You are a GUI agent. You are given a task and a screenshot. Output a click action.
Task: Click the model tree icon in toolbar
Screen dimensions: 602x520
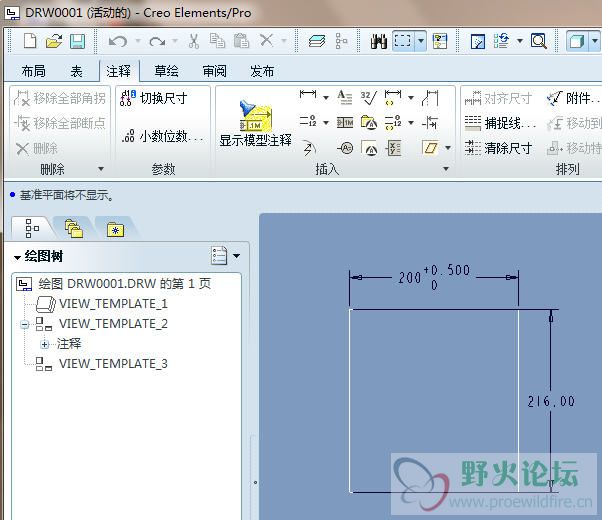pos(341,41)
